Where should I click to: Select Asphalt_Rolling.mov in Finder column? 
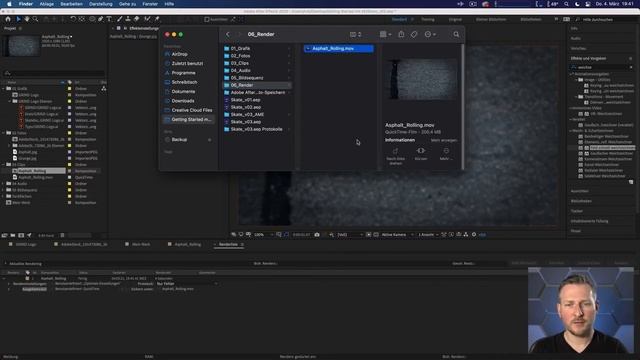pyautogui.click(x=338, y=49)
